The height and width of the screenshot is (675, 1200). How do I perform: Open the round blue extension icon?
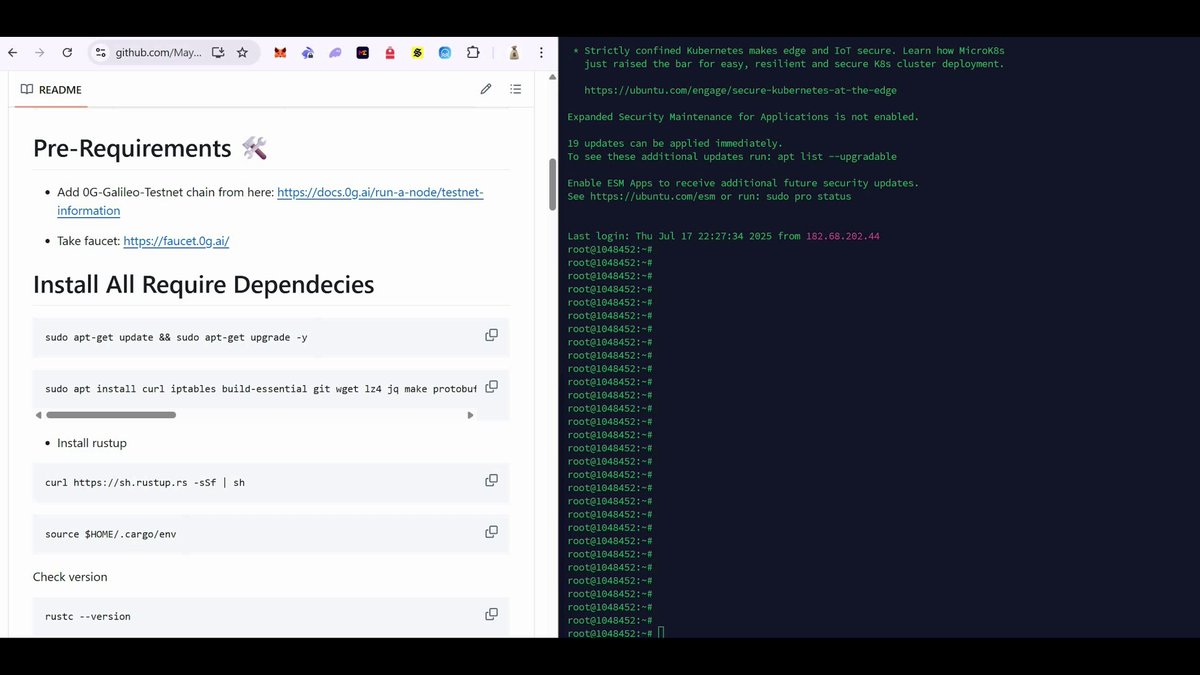[445, 52]
